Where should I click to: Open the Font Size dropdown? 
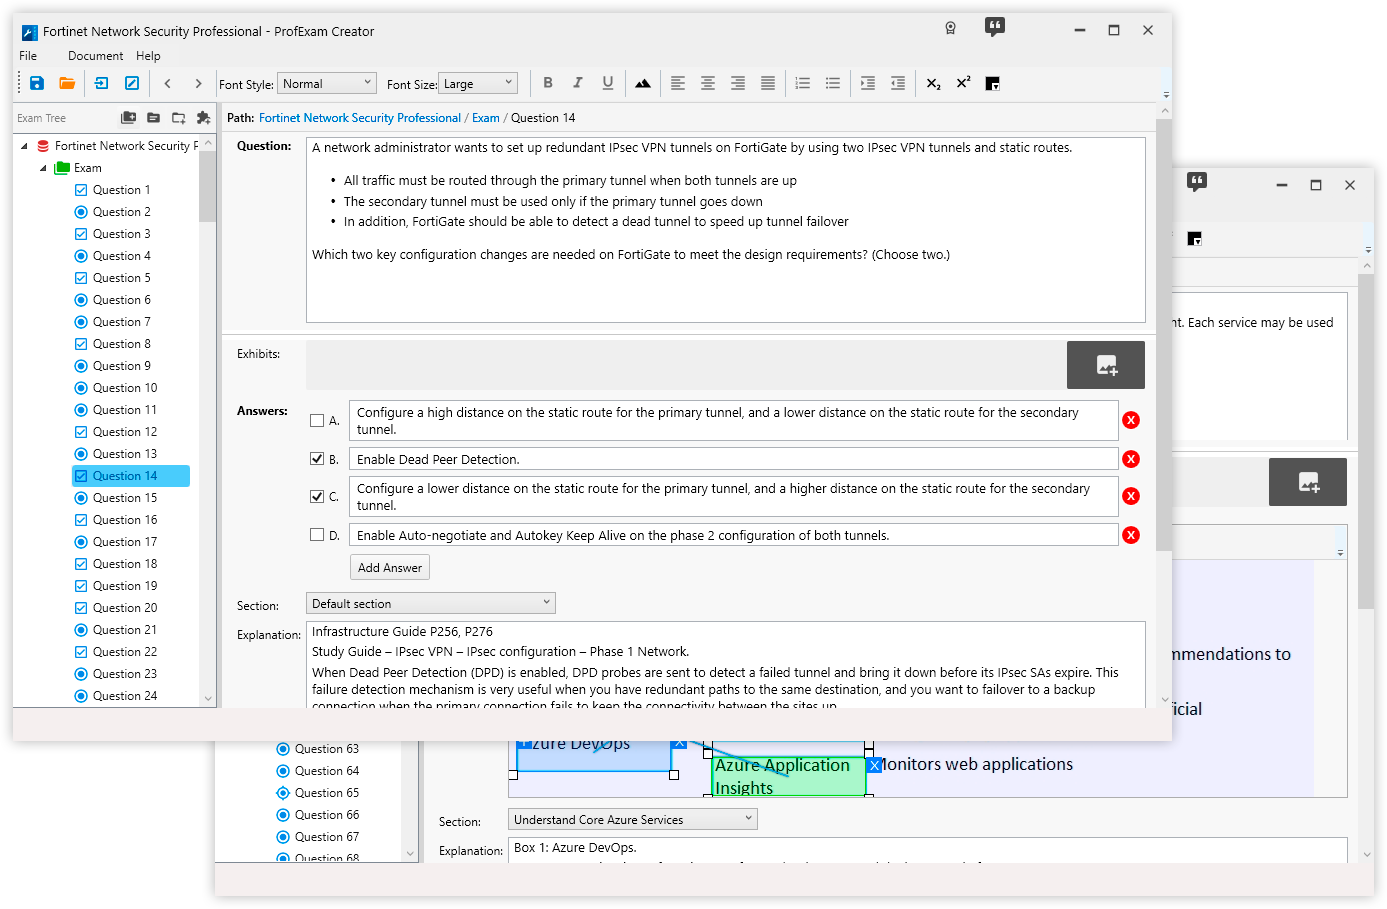[477, 83]
